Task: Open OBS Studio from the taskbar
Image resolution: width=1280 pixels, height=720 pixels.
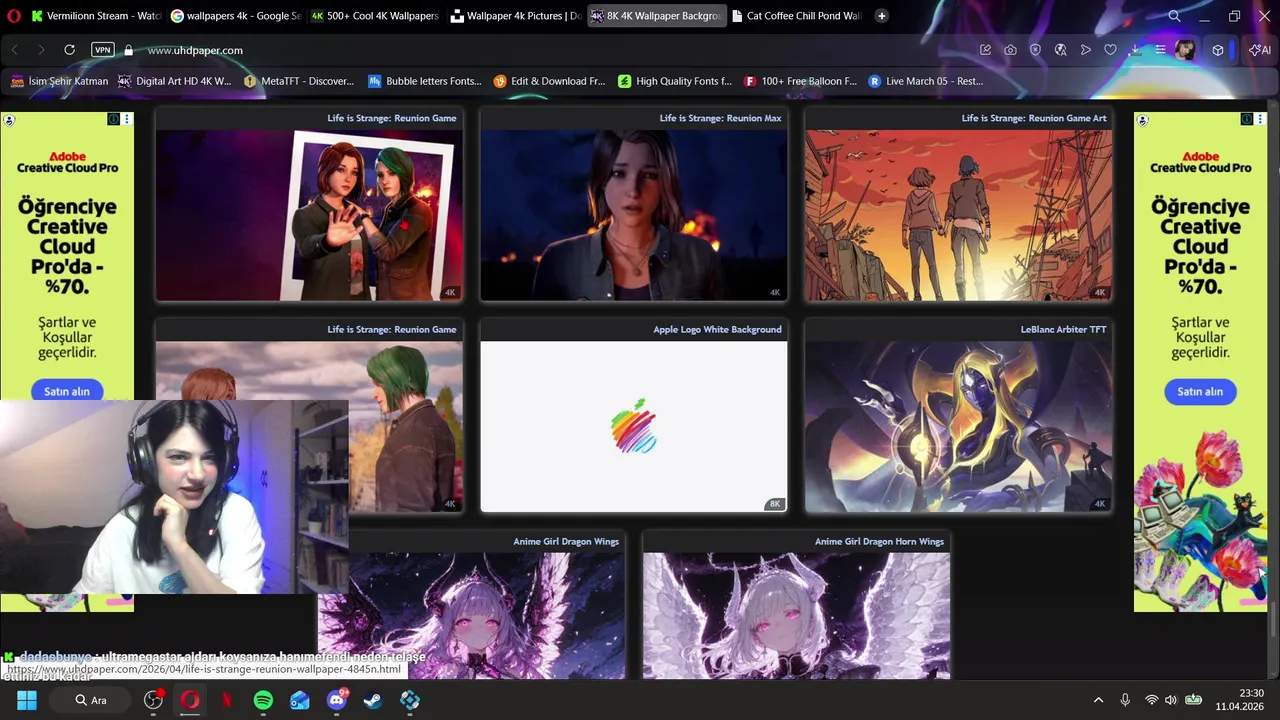Action: pos(153,700)
